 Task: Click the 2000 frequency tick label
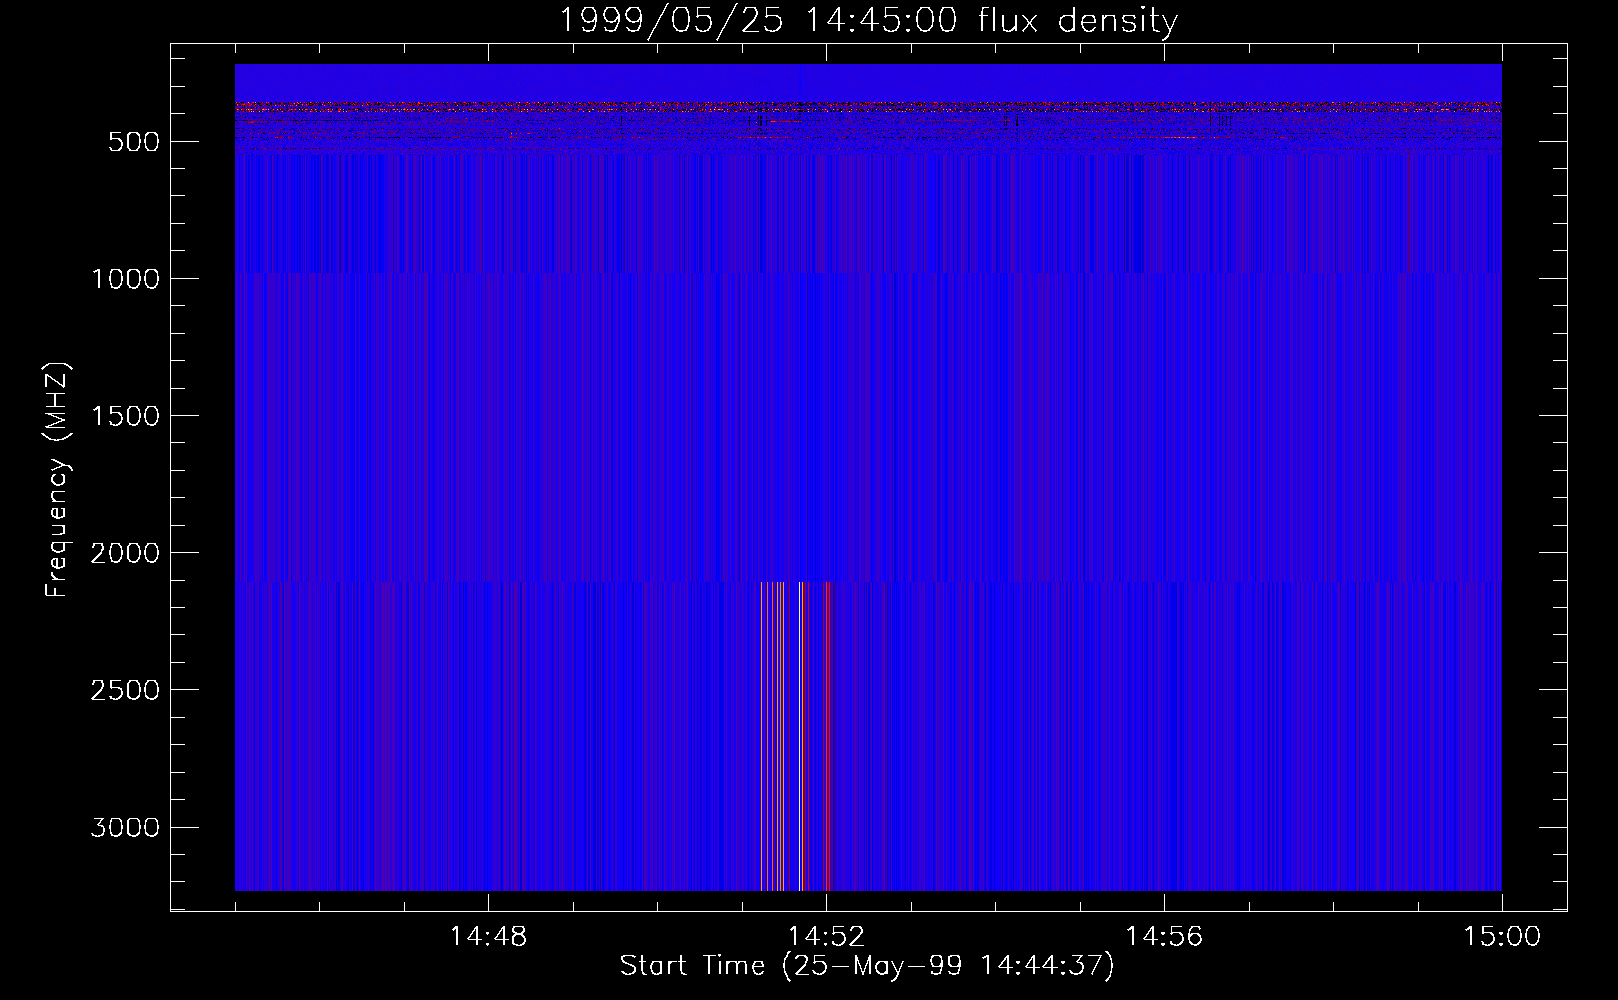125,553
